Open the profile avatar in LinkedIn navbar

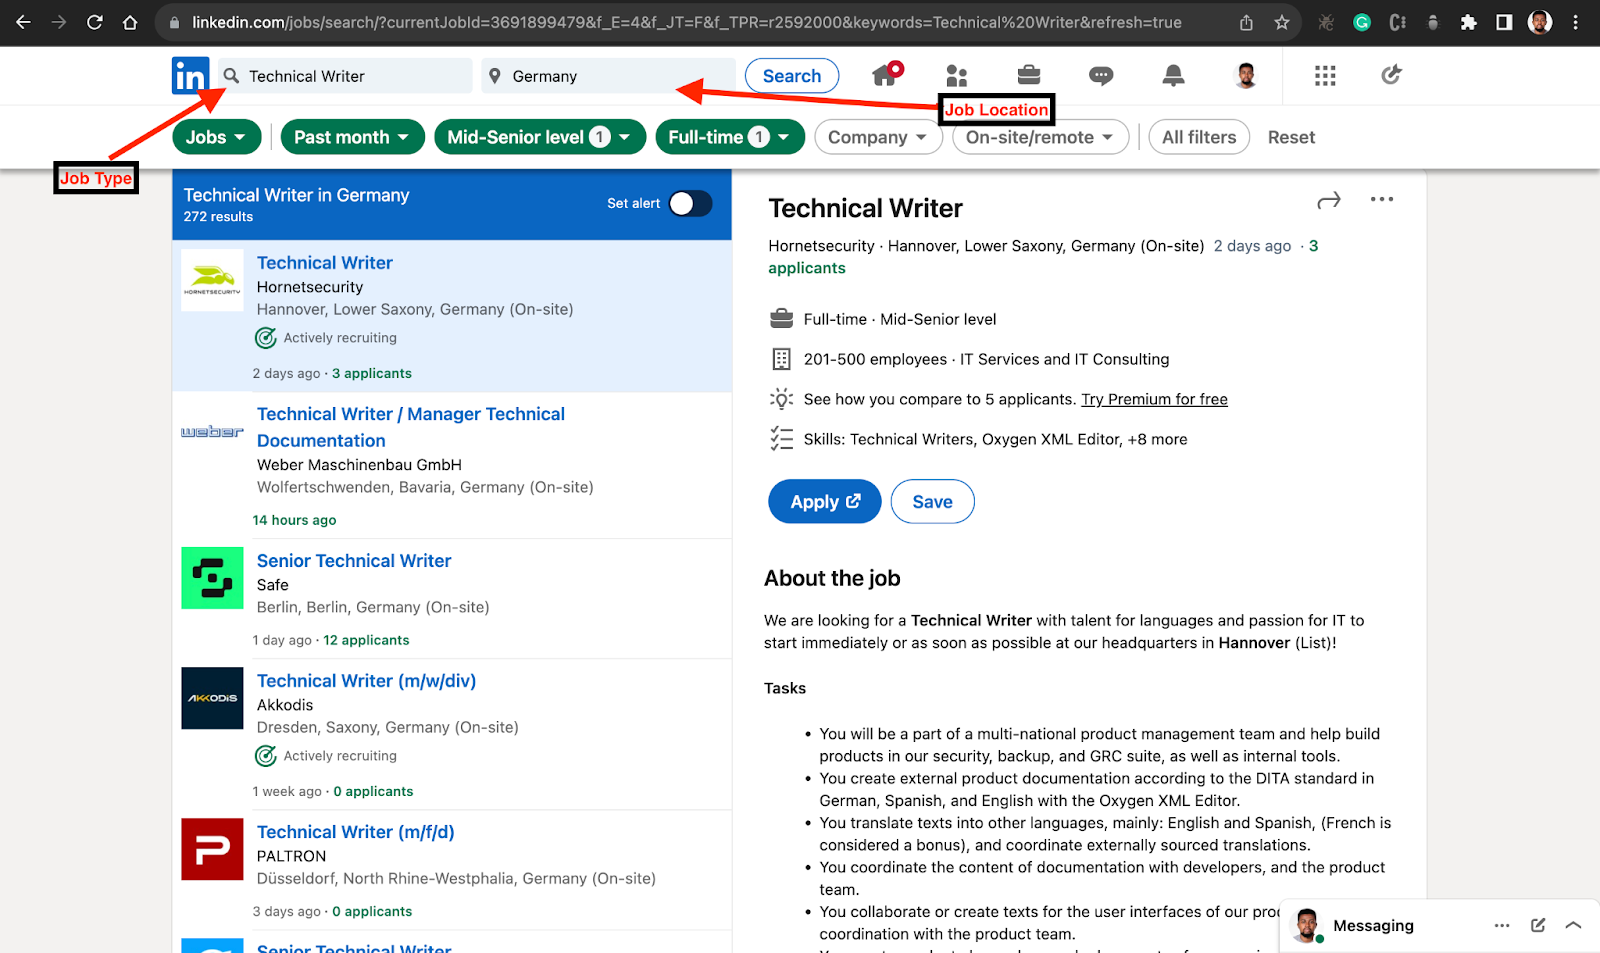[x=1246, y=75]
